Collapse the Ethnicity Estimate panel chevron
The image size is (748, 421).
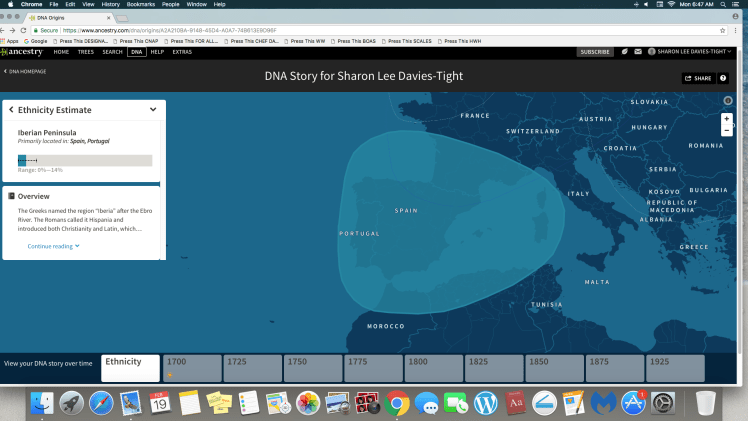pos(153,109)
